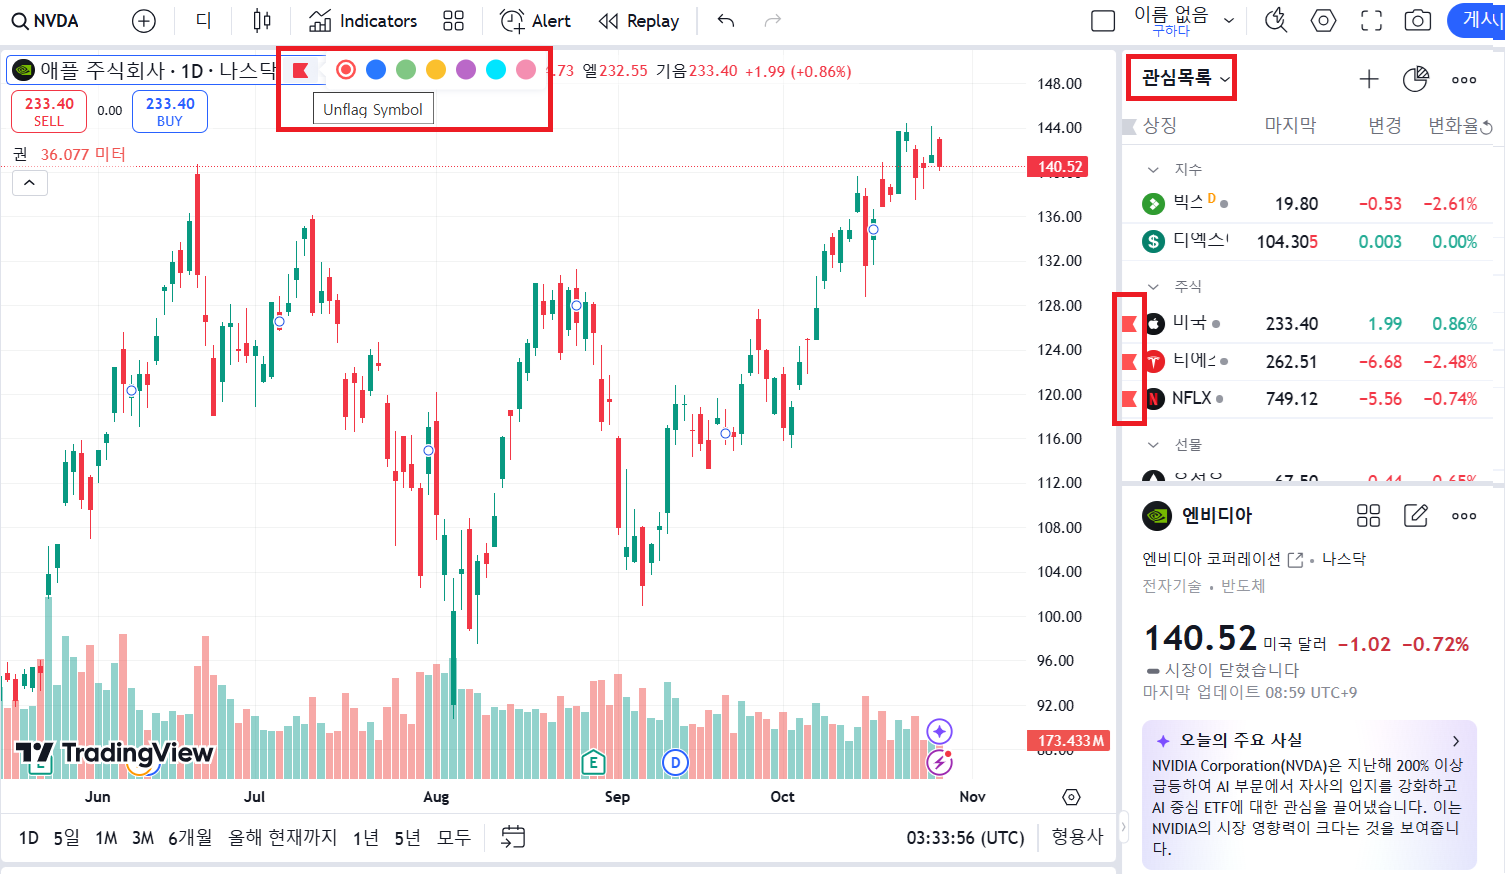Image resolution: width=1505 pixels, height=874 pixels.
Task: Redo chart action
Action: click(772, 21)
